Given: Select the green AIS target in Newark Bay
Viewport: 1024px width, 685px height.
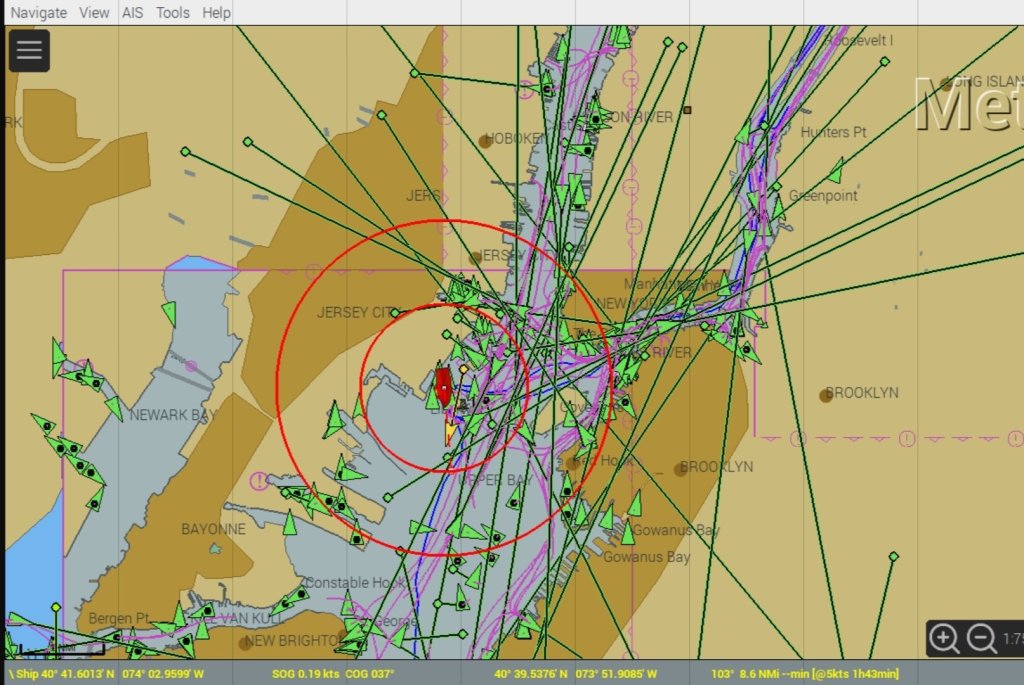Looking at the screenshot, I should [114, 407].
